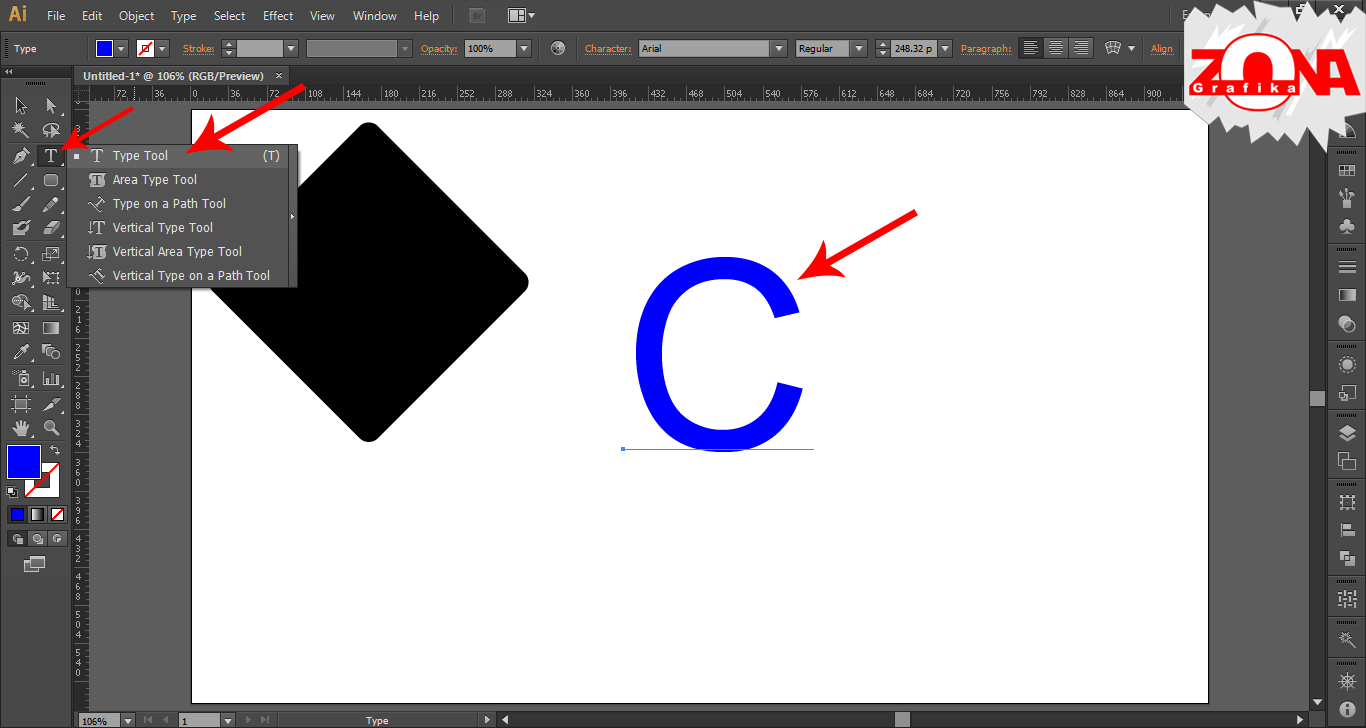Open the Arial font family dropdown

click(779, 48)
